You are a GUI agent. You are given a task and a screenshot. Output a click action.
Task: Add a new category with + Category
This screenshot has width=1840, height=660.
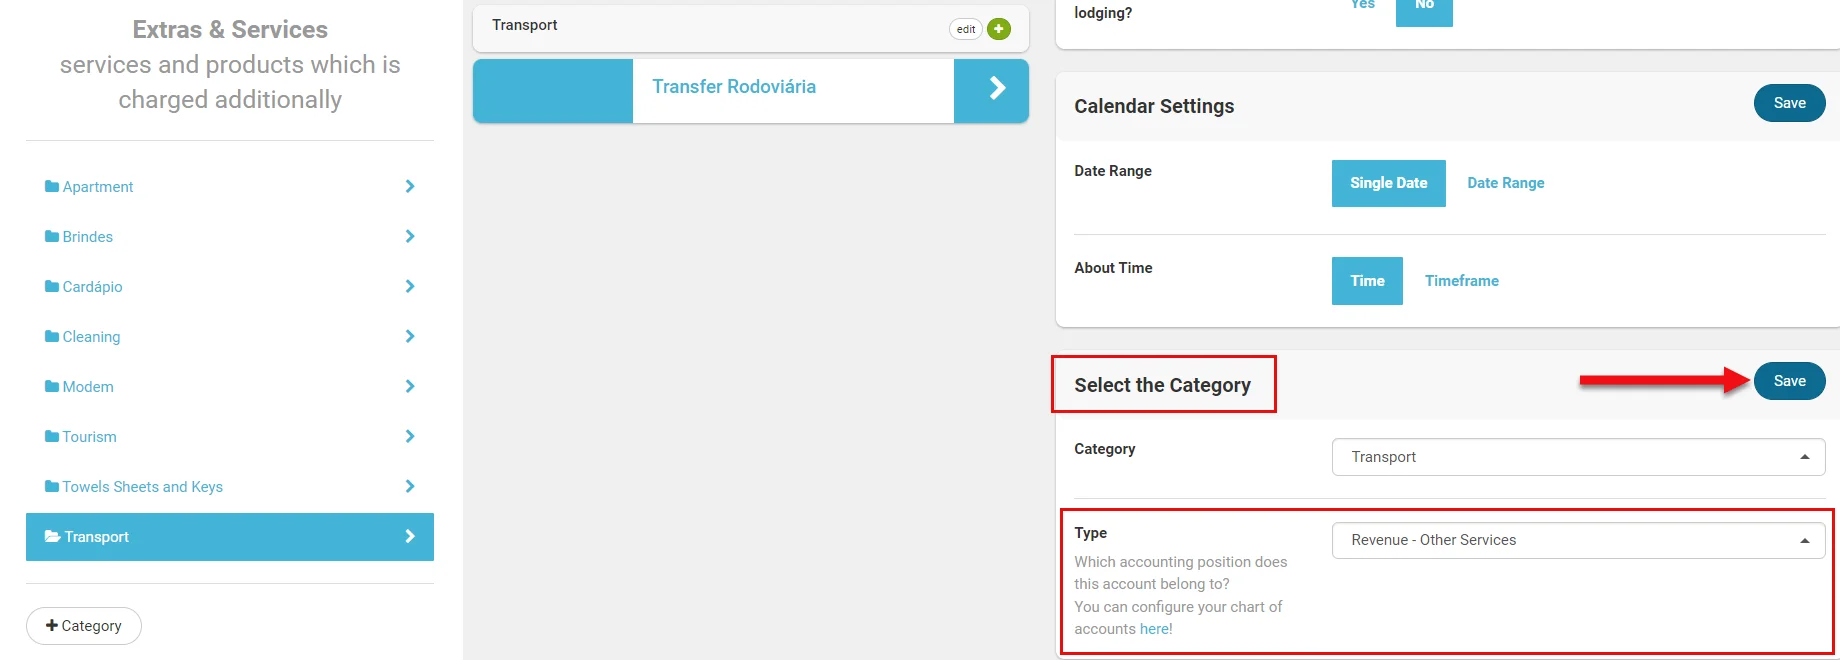coord(84,626)
